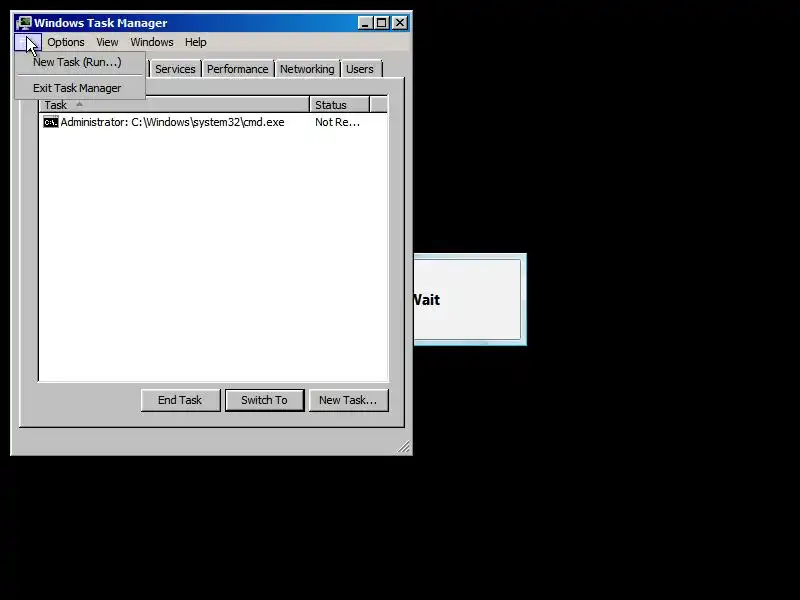Select the Administrator cmd.exe task row

(213, 122)
